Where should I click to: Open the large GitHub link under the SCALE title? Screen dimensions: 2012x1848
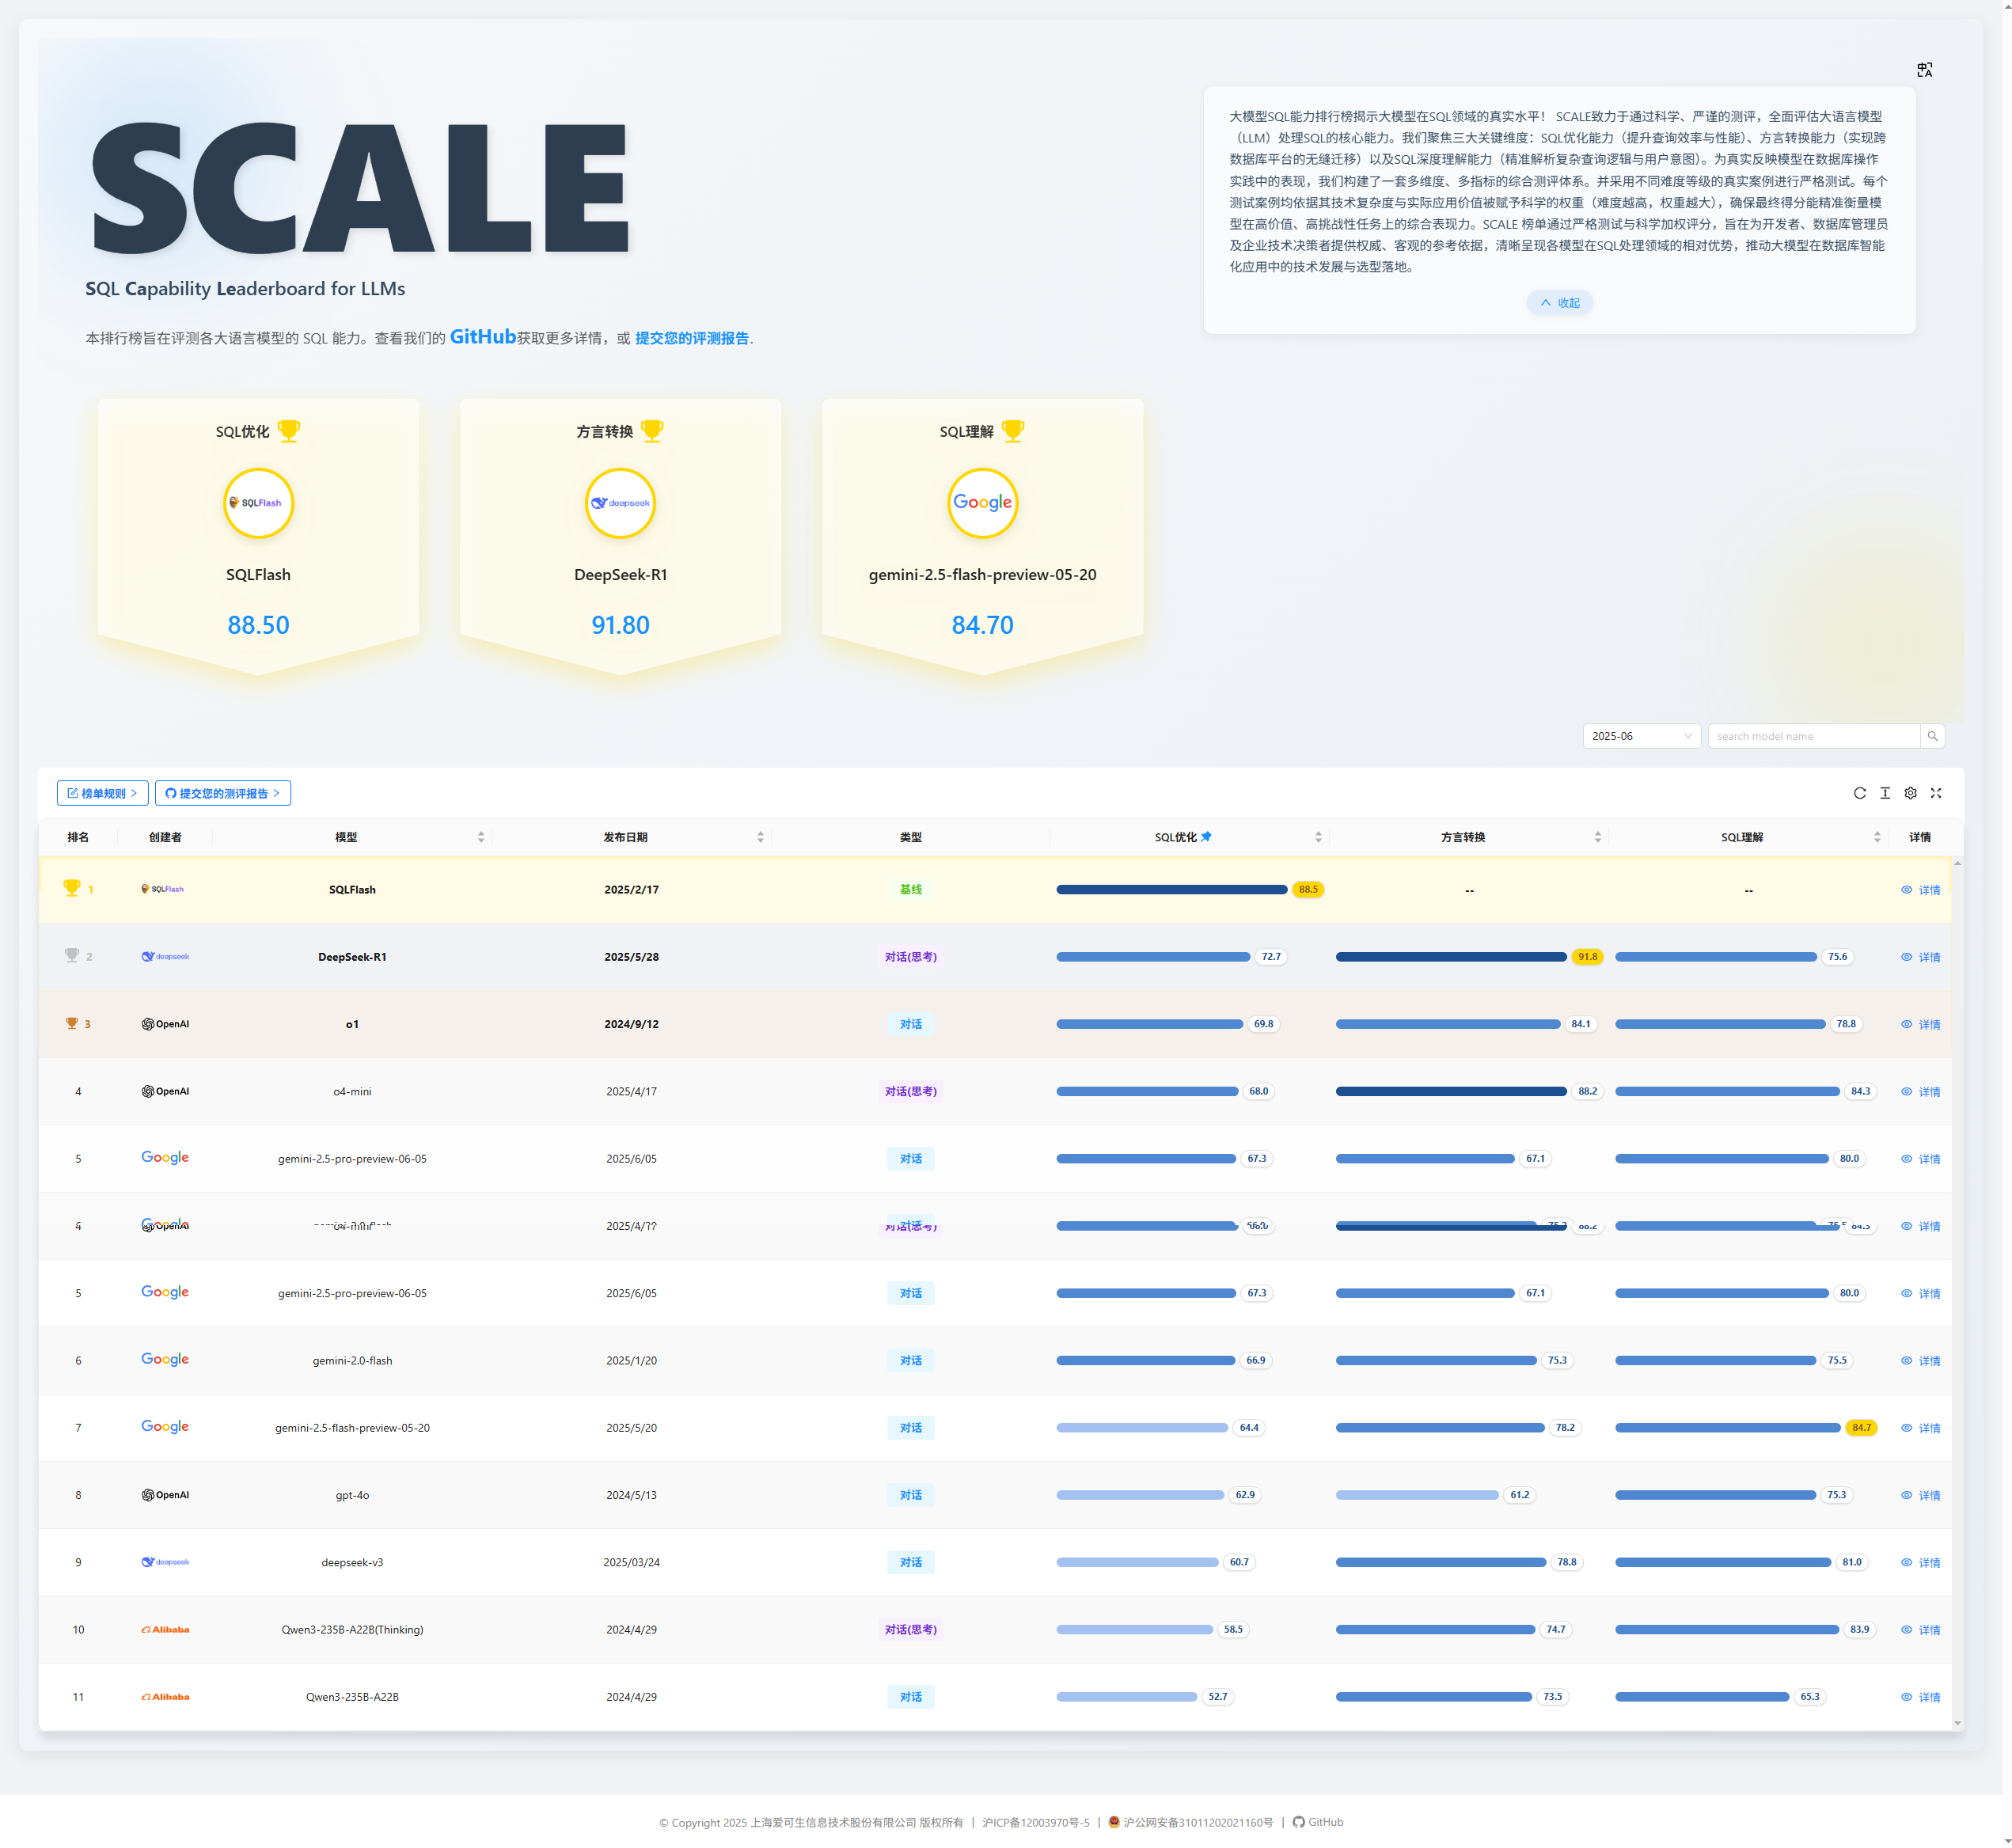click(483, 337)
